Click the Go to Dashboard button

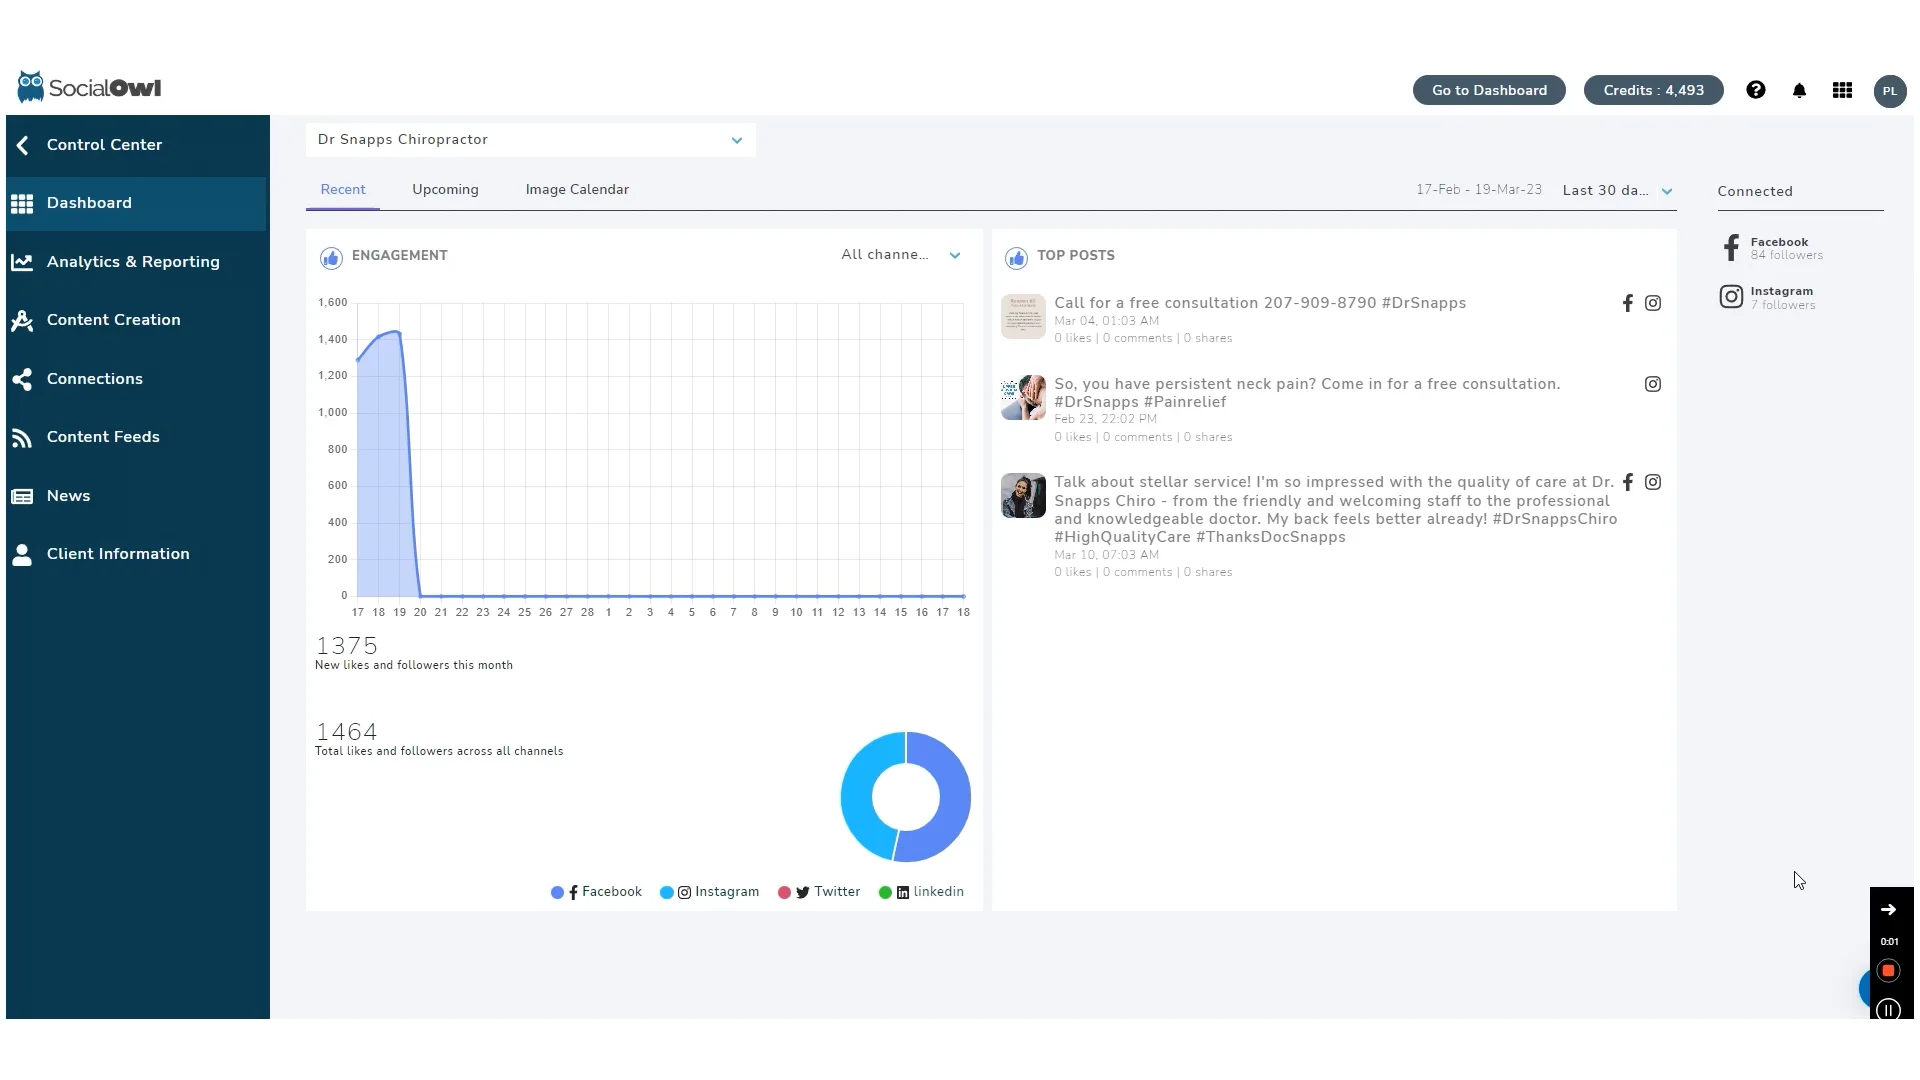(x=1488, y=90)
